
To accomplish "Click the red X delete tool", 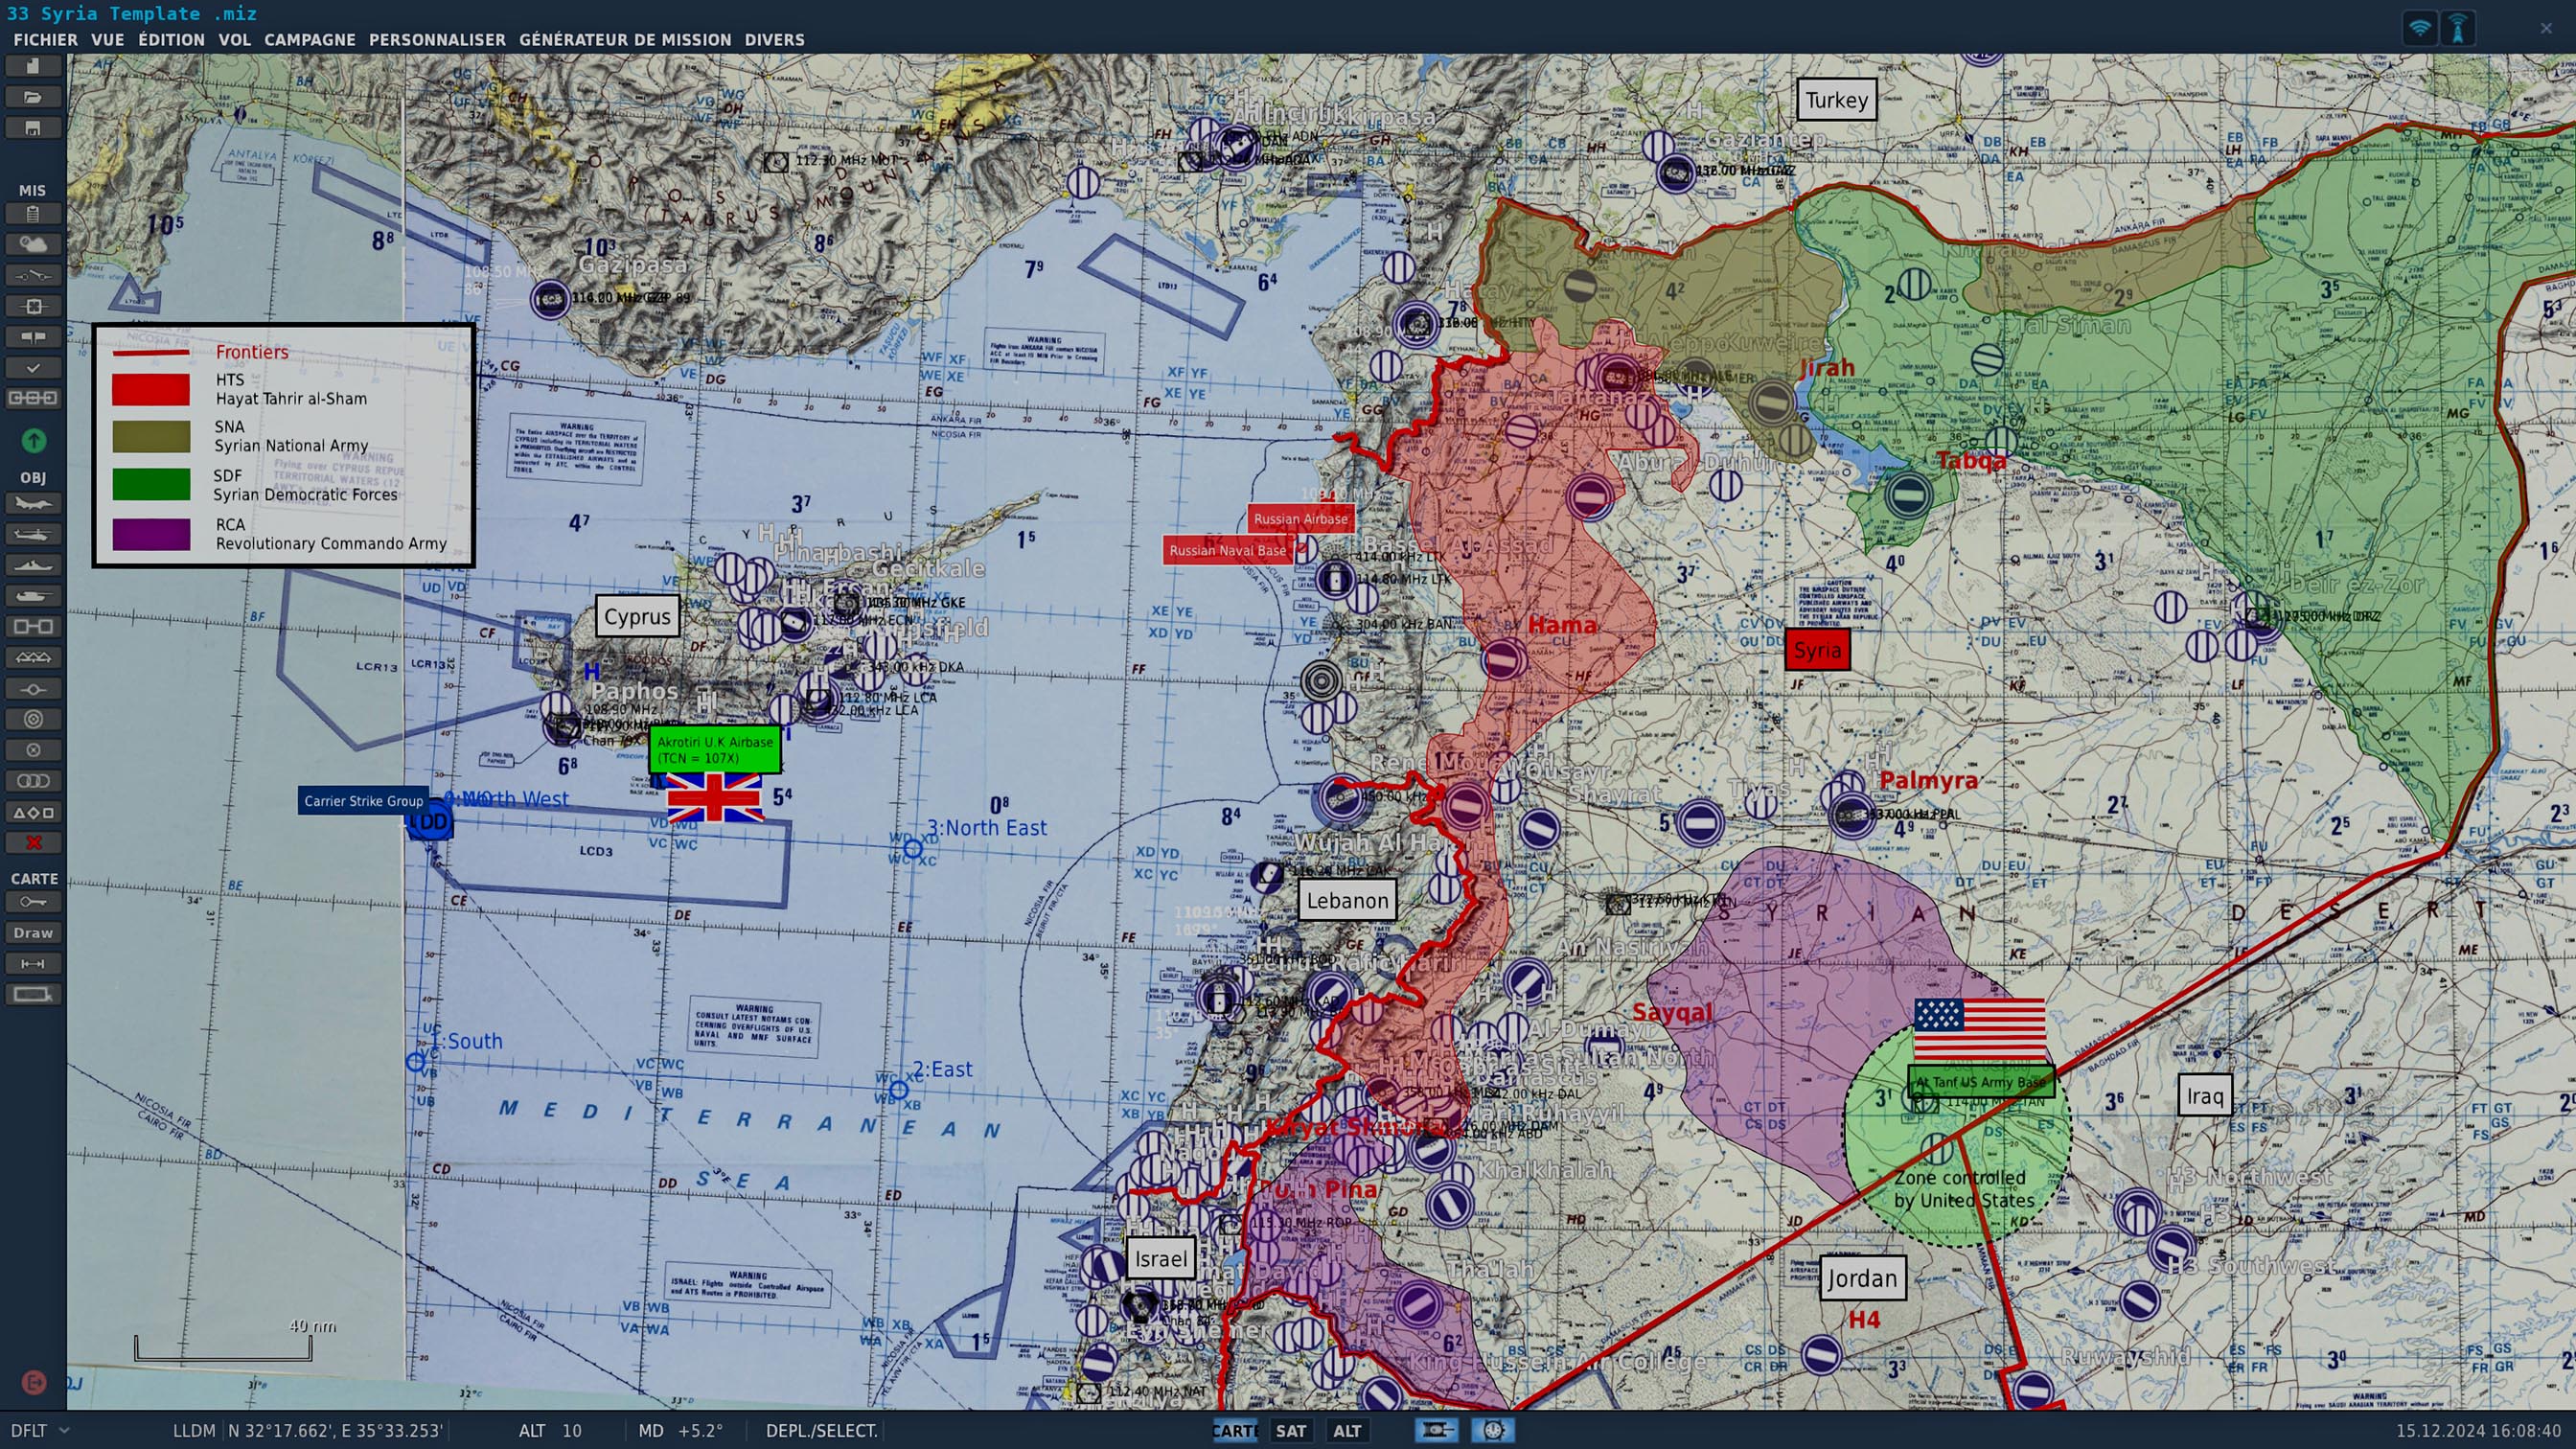I will [x=33, y=842].
